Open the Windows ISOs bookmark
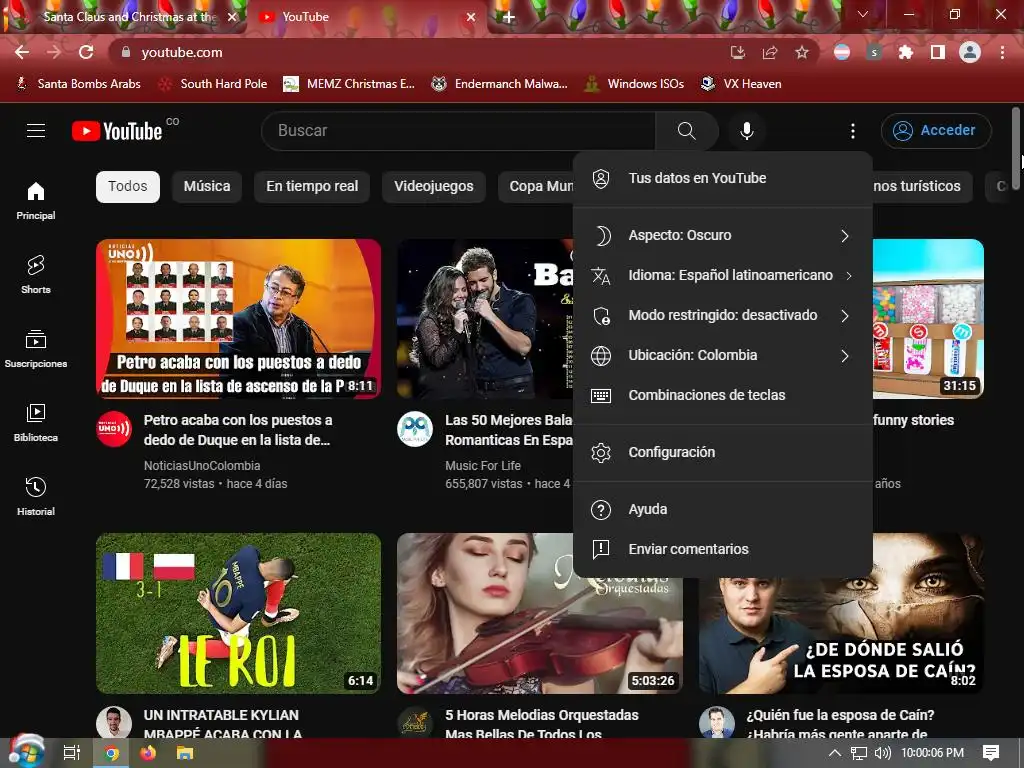This screenshot has width=1024, height=768. coord(634,84)
